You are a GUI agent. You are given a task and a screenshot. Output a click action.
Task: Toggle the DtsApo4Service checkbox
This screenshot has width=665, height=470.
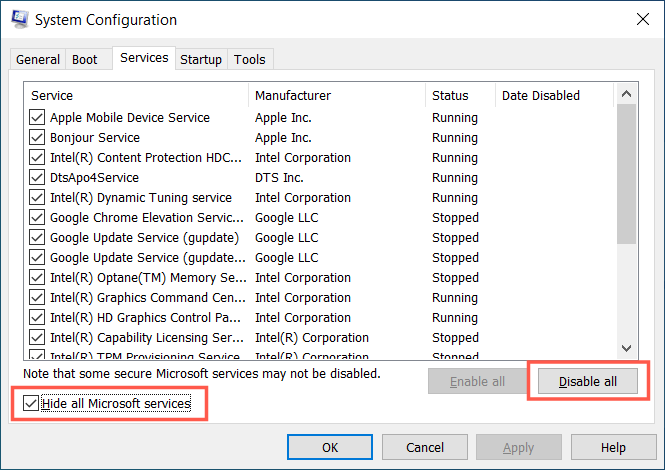tap(38, 178)
